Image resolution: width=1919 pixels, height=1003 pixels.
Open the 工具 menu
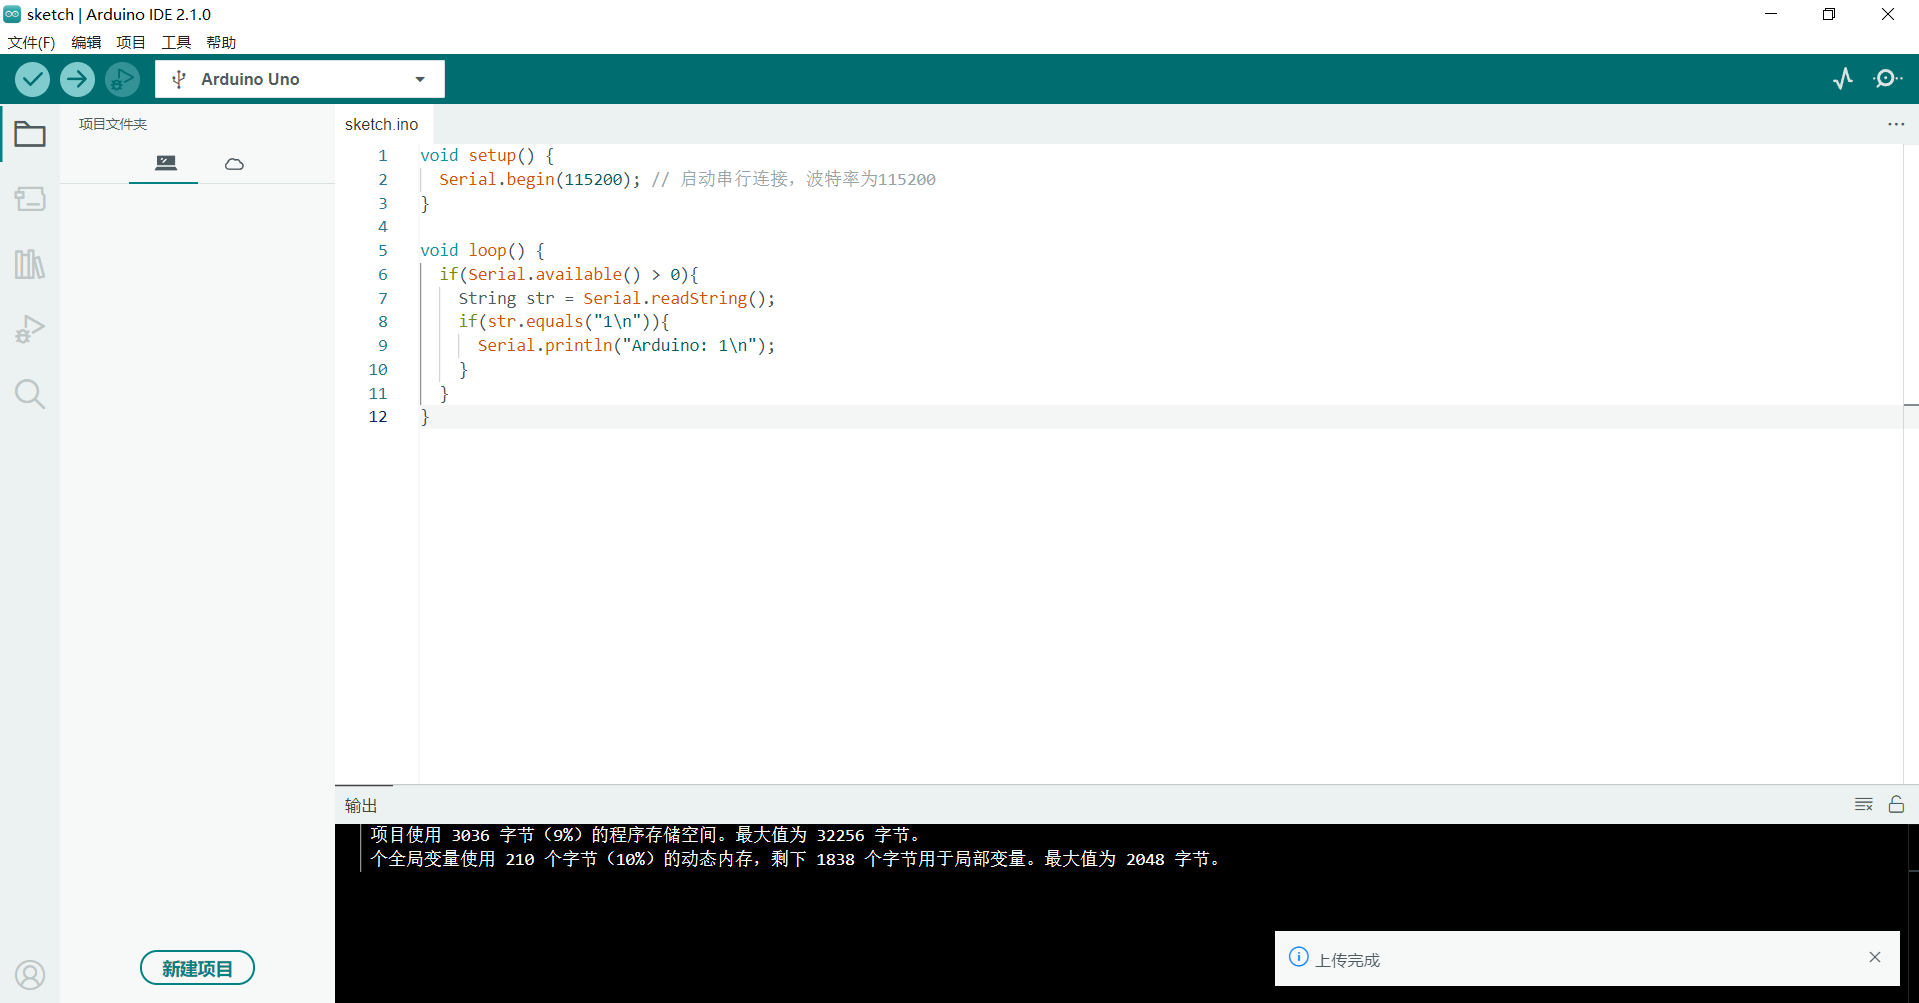(x=176, y=42)
